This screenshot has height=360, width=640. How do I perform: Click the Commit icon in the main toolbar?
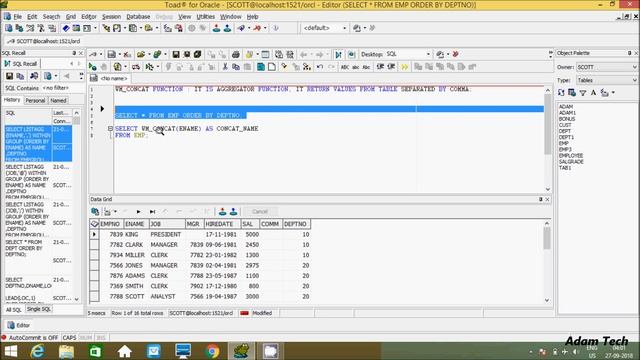point(216,28)
